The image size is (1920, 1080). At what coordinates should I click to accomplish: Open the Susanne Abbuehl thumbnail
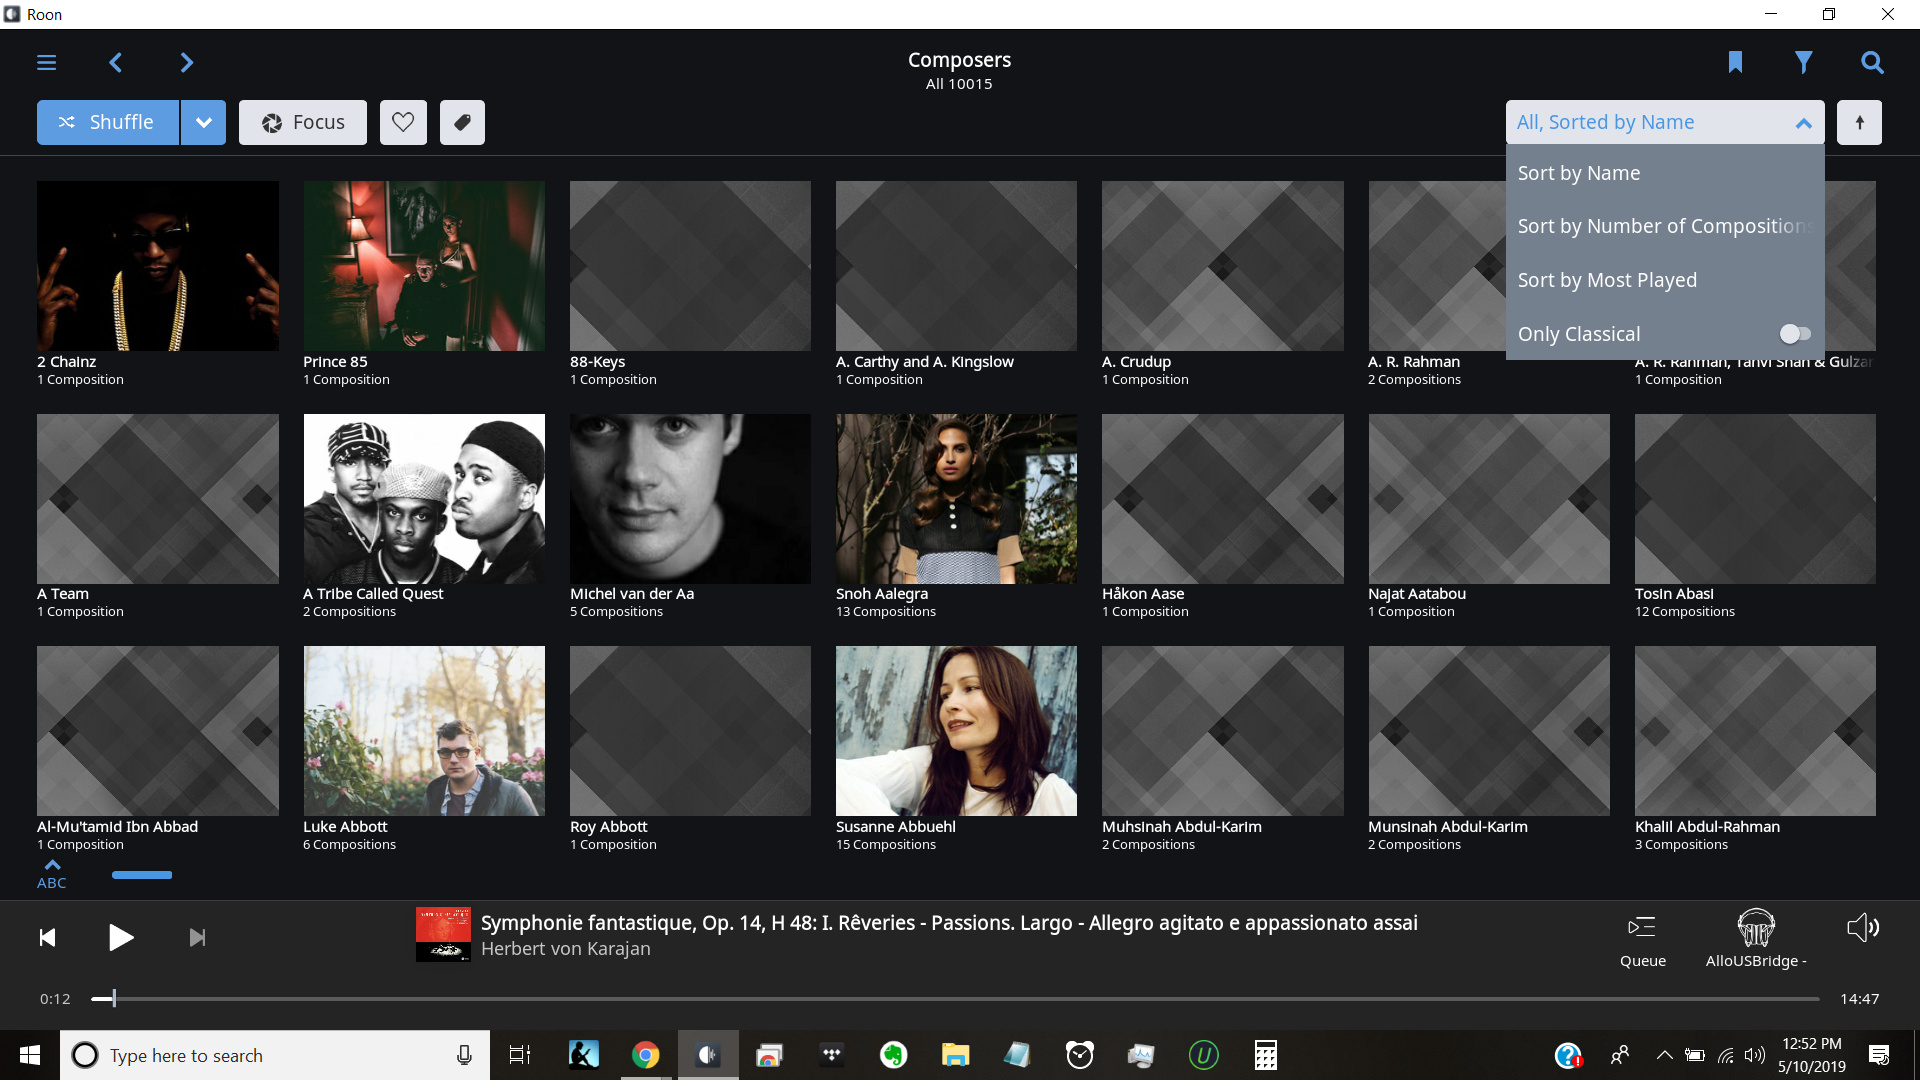click(956, 730)
